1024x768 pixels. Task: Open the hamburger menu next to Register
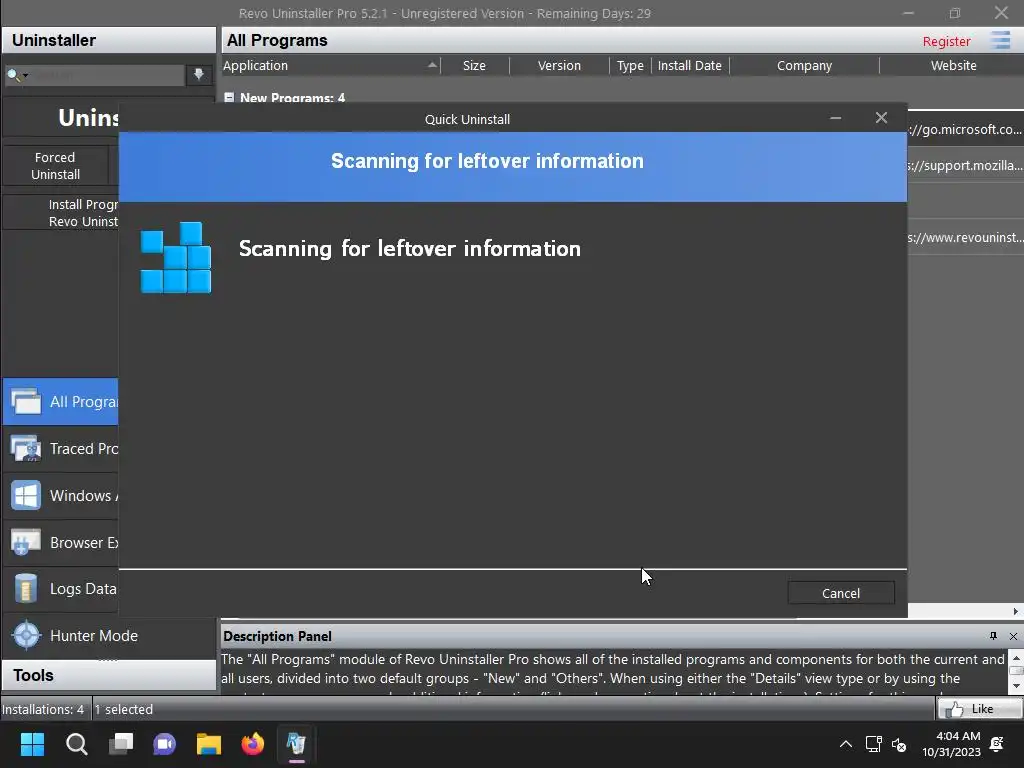click(x=1000, y=40)
